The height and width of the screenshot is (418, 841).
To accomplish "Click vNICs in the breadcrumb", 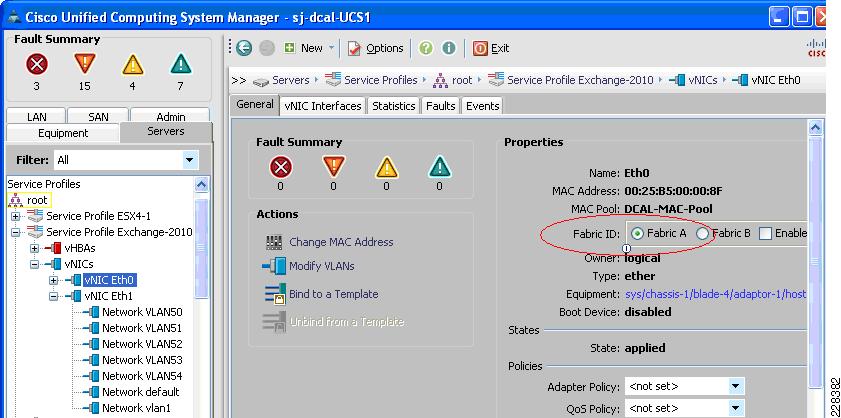I will pyautogui.click(x=703, y=80).
